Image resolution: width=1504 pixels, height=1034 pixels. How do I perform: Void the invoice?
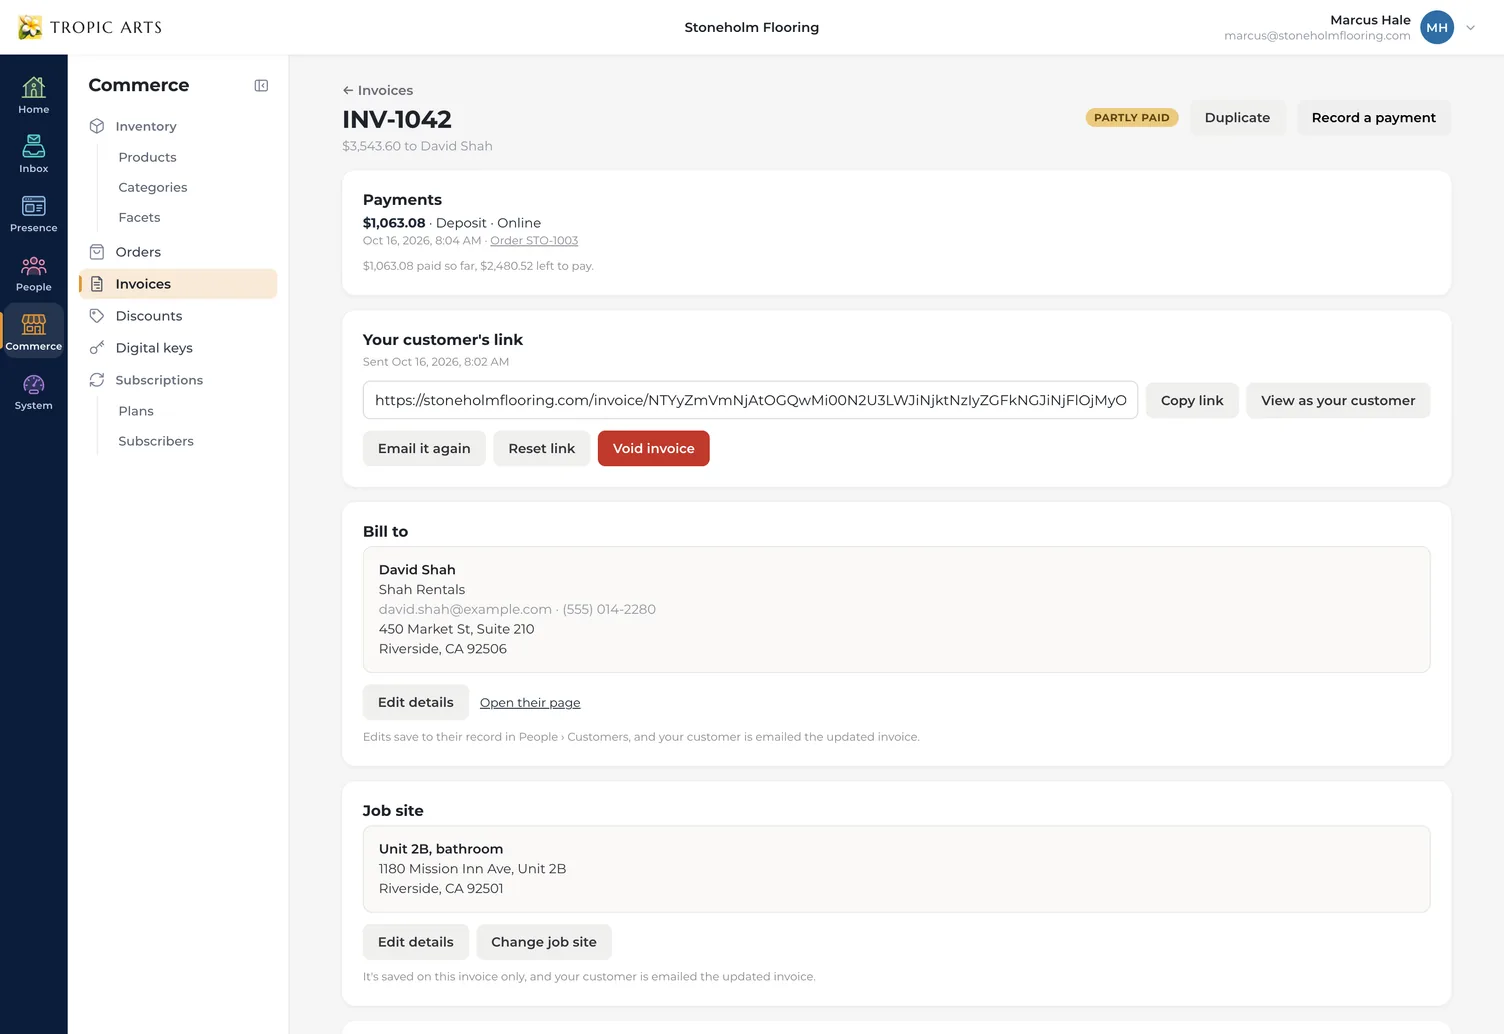pyautogui.click(x=653, y=448)
